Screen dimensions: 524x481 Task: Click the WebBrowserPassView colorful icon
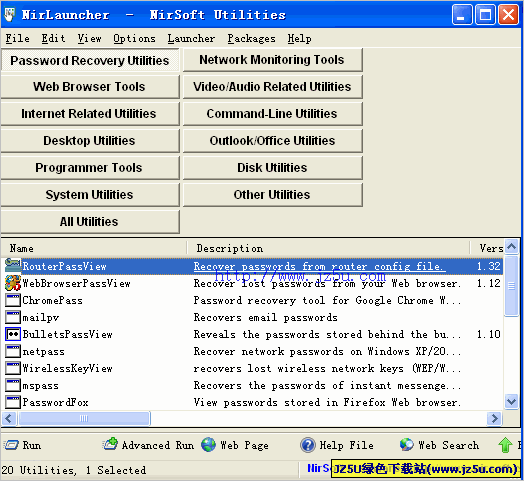tap(13, 283)
